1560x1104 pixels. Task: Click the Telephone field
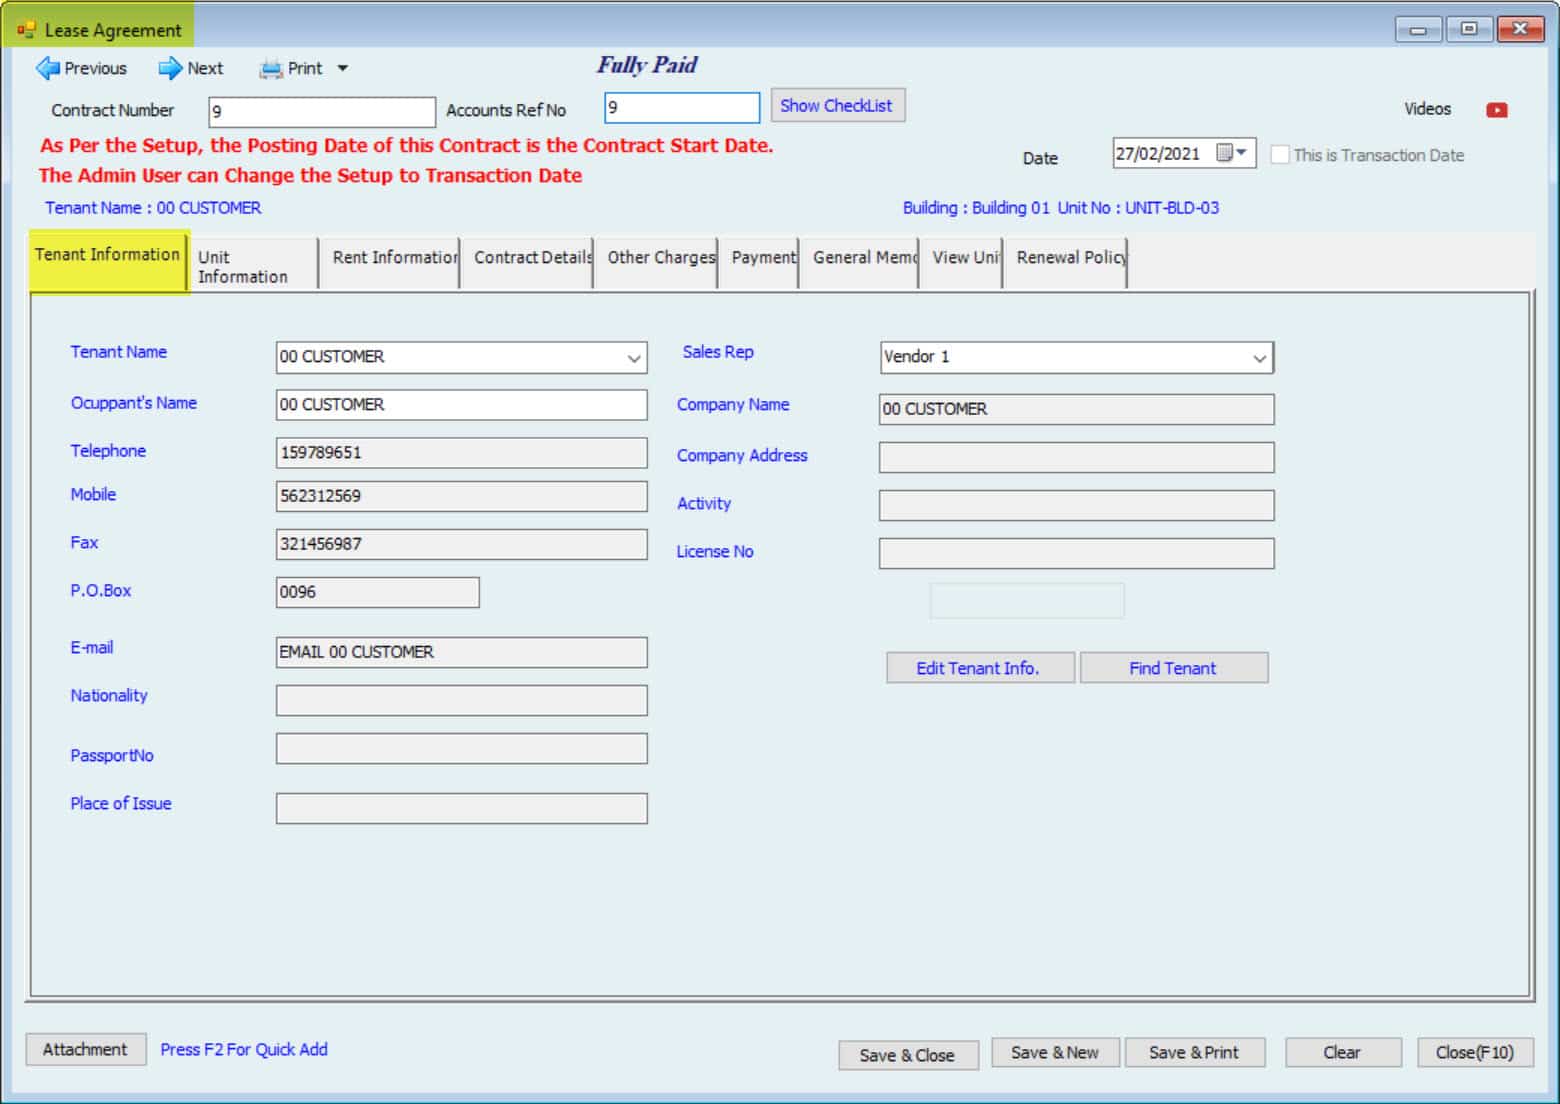pos(462,452)
